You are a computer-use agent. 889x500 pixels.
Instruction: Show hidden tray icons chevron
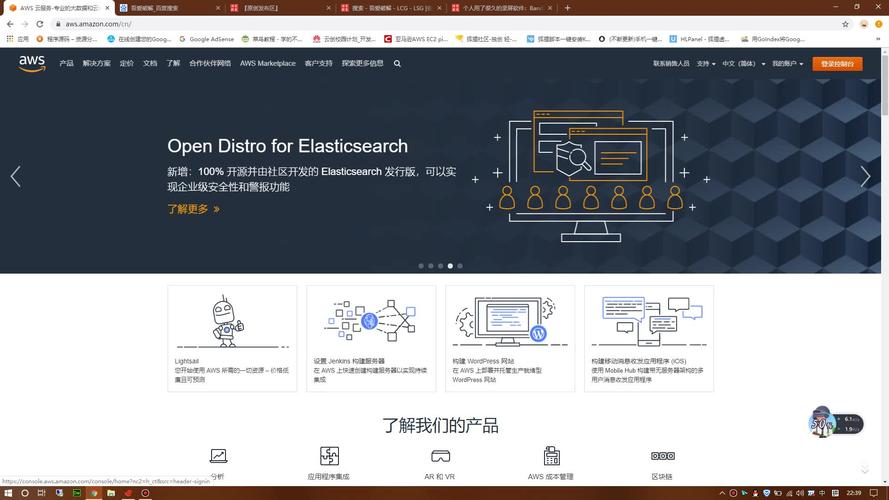click(x=722, y=493)
